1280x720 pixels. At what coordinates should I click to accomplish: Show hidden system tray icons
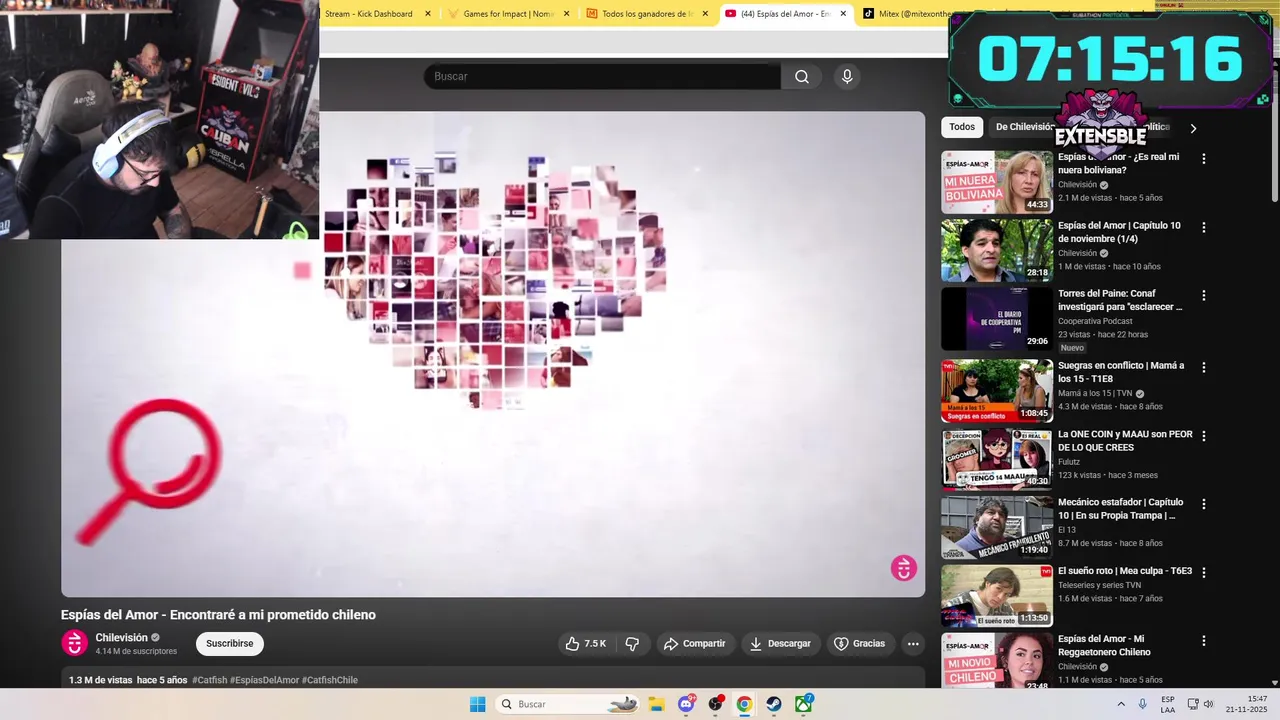point(1121,704)
